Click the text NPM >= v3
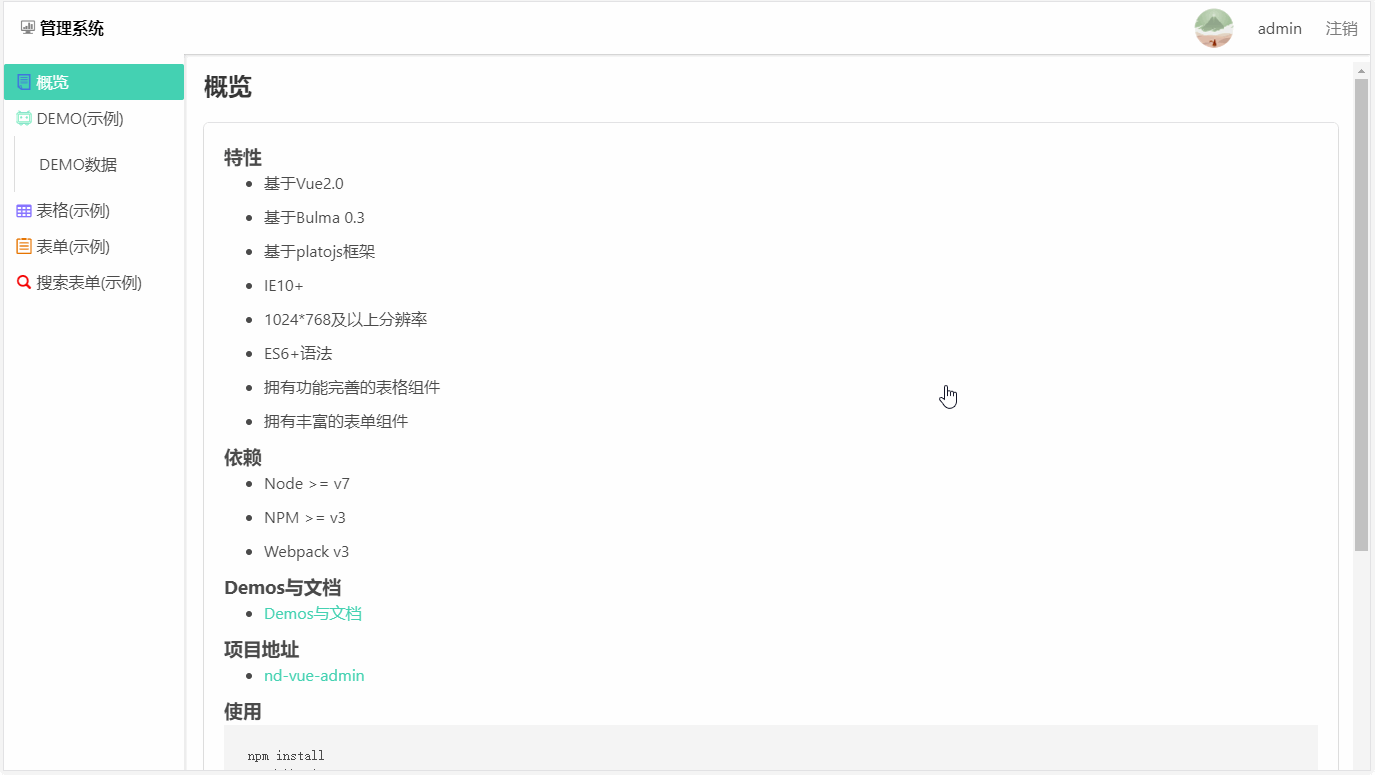 pyautogui.click(x=305, y=517)
